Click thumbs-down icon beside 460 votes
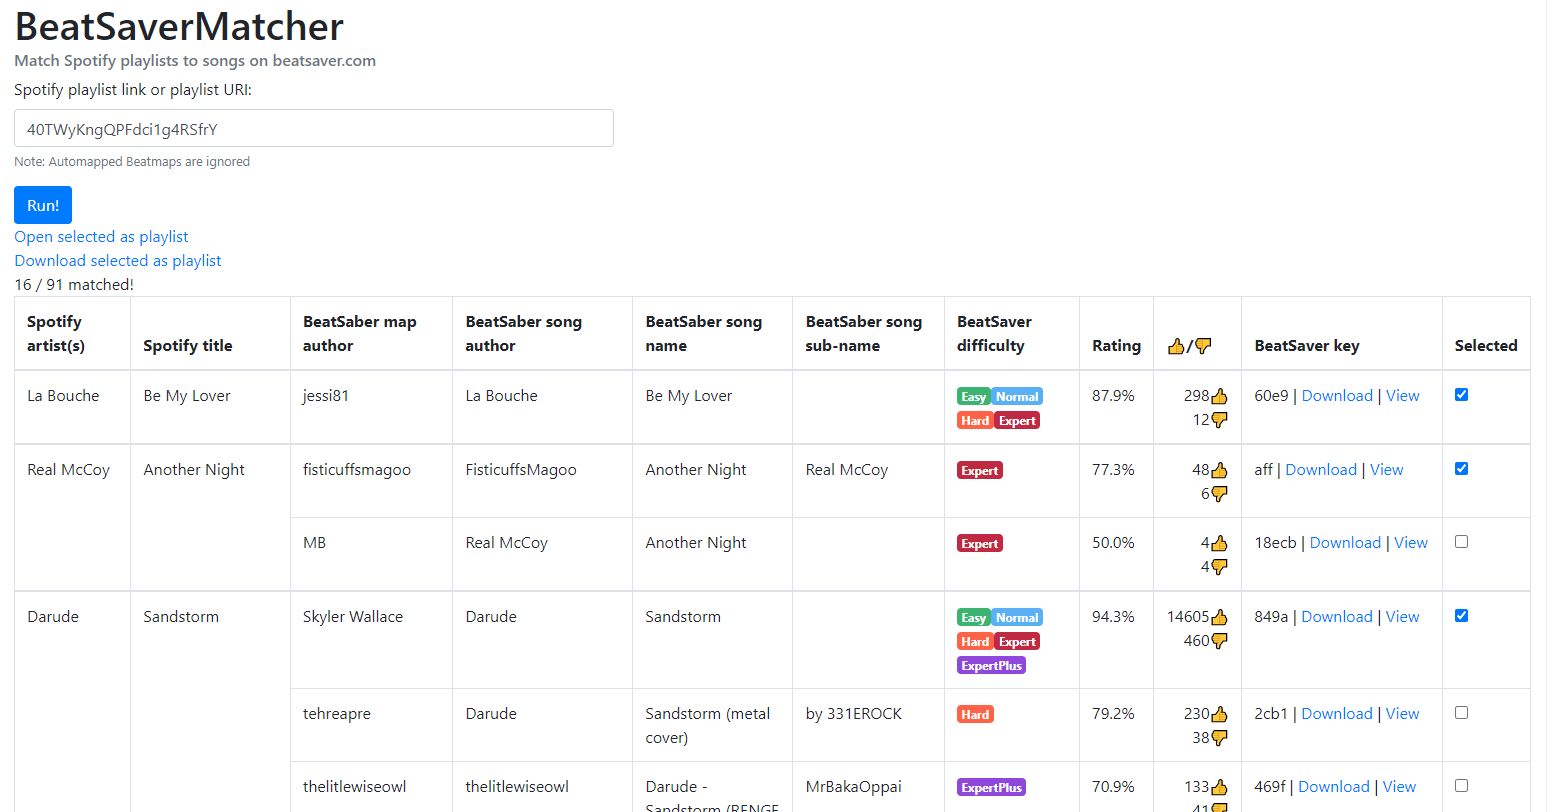 click(1219, 641)
